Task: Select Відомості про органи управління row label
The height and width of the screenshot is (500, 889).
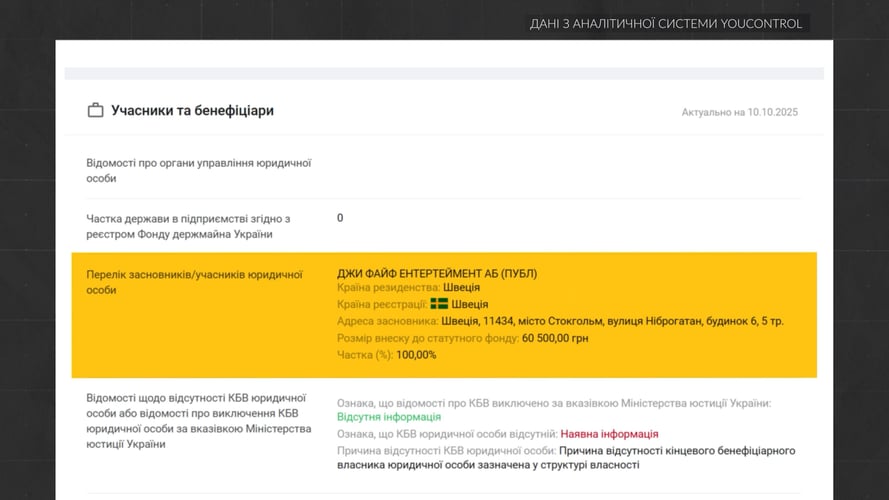Action: pos(199,170)
